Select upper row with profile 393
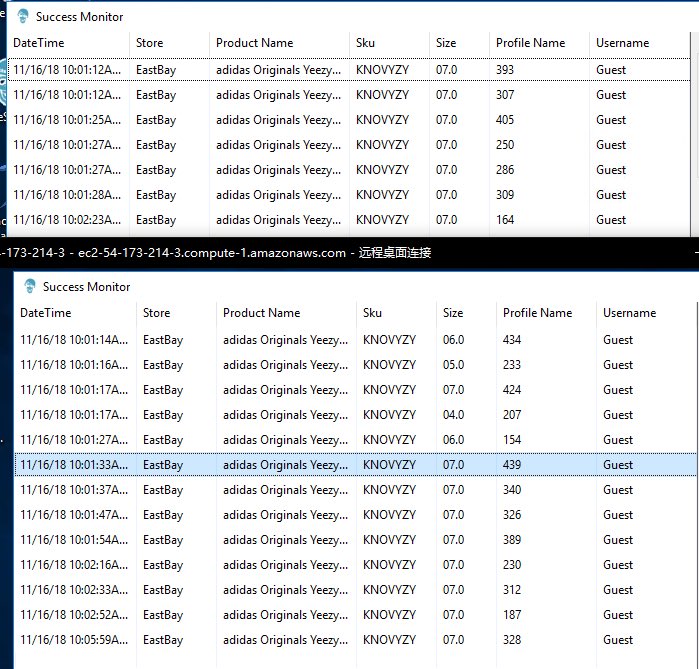Screen dimensions: 699x669 coord(349,70)
